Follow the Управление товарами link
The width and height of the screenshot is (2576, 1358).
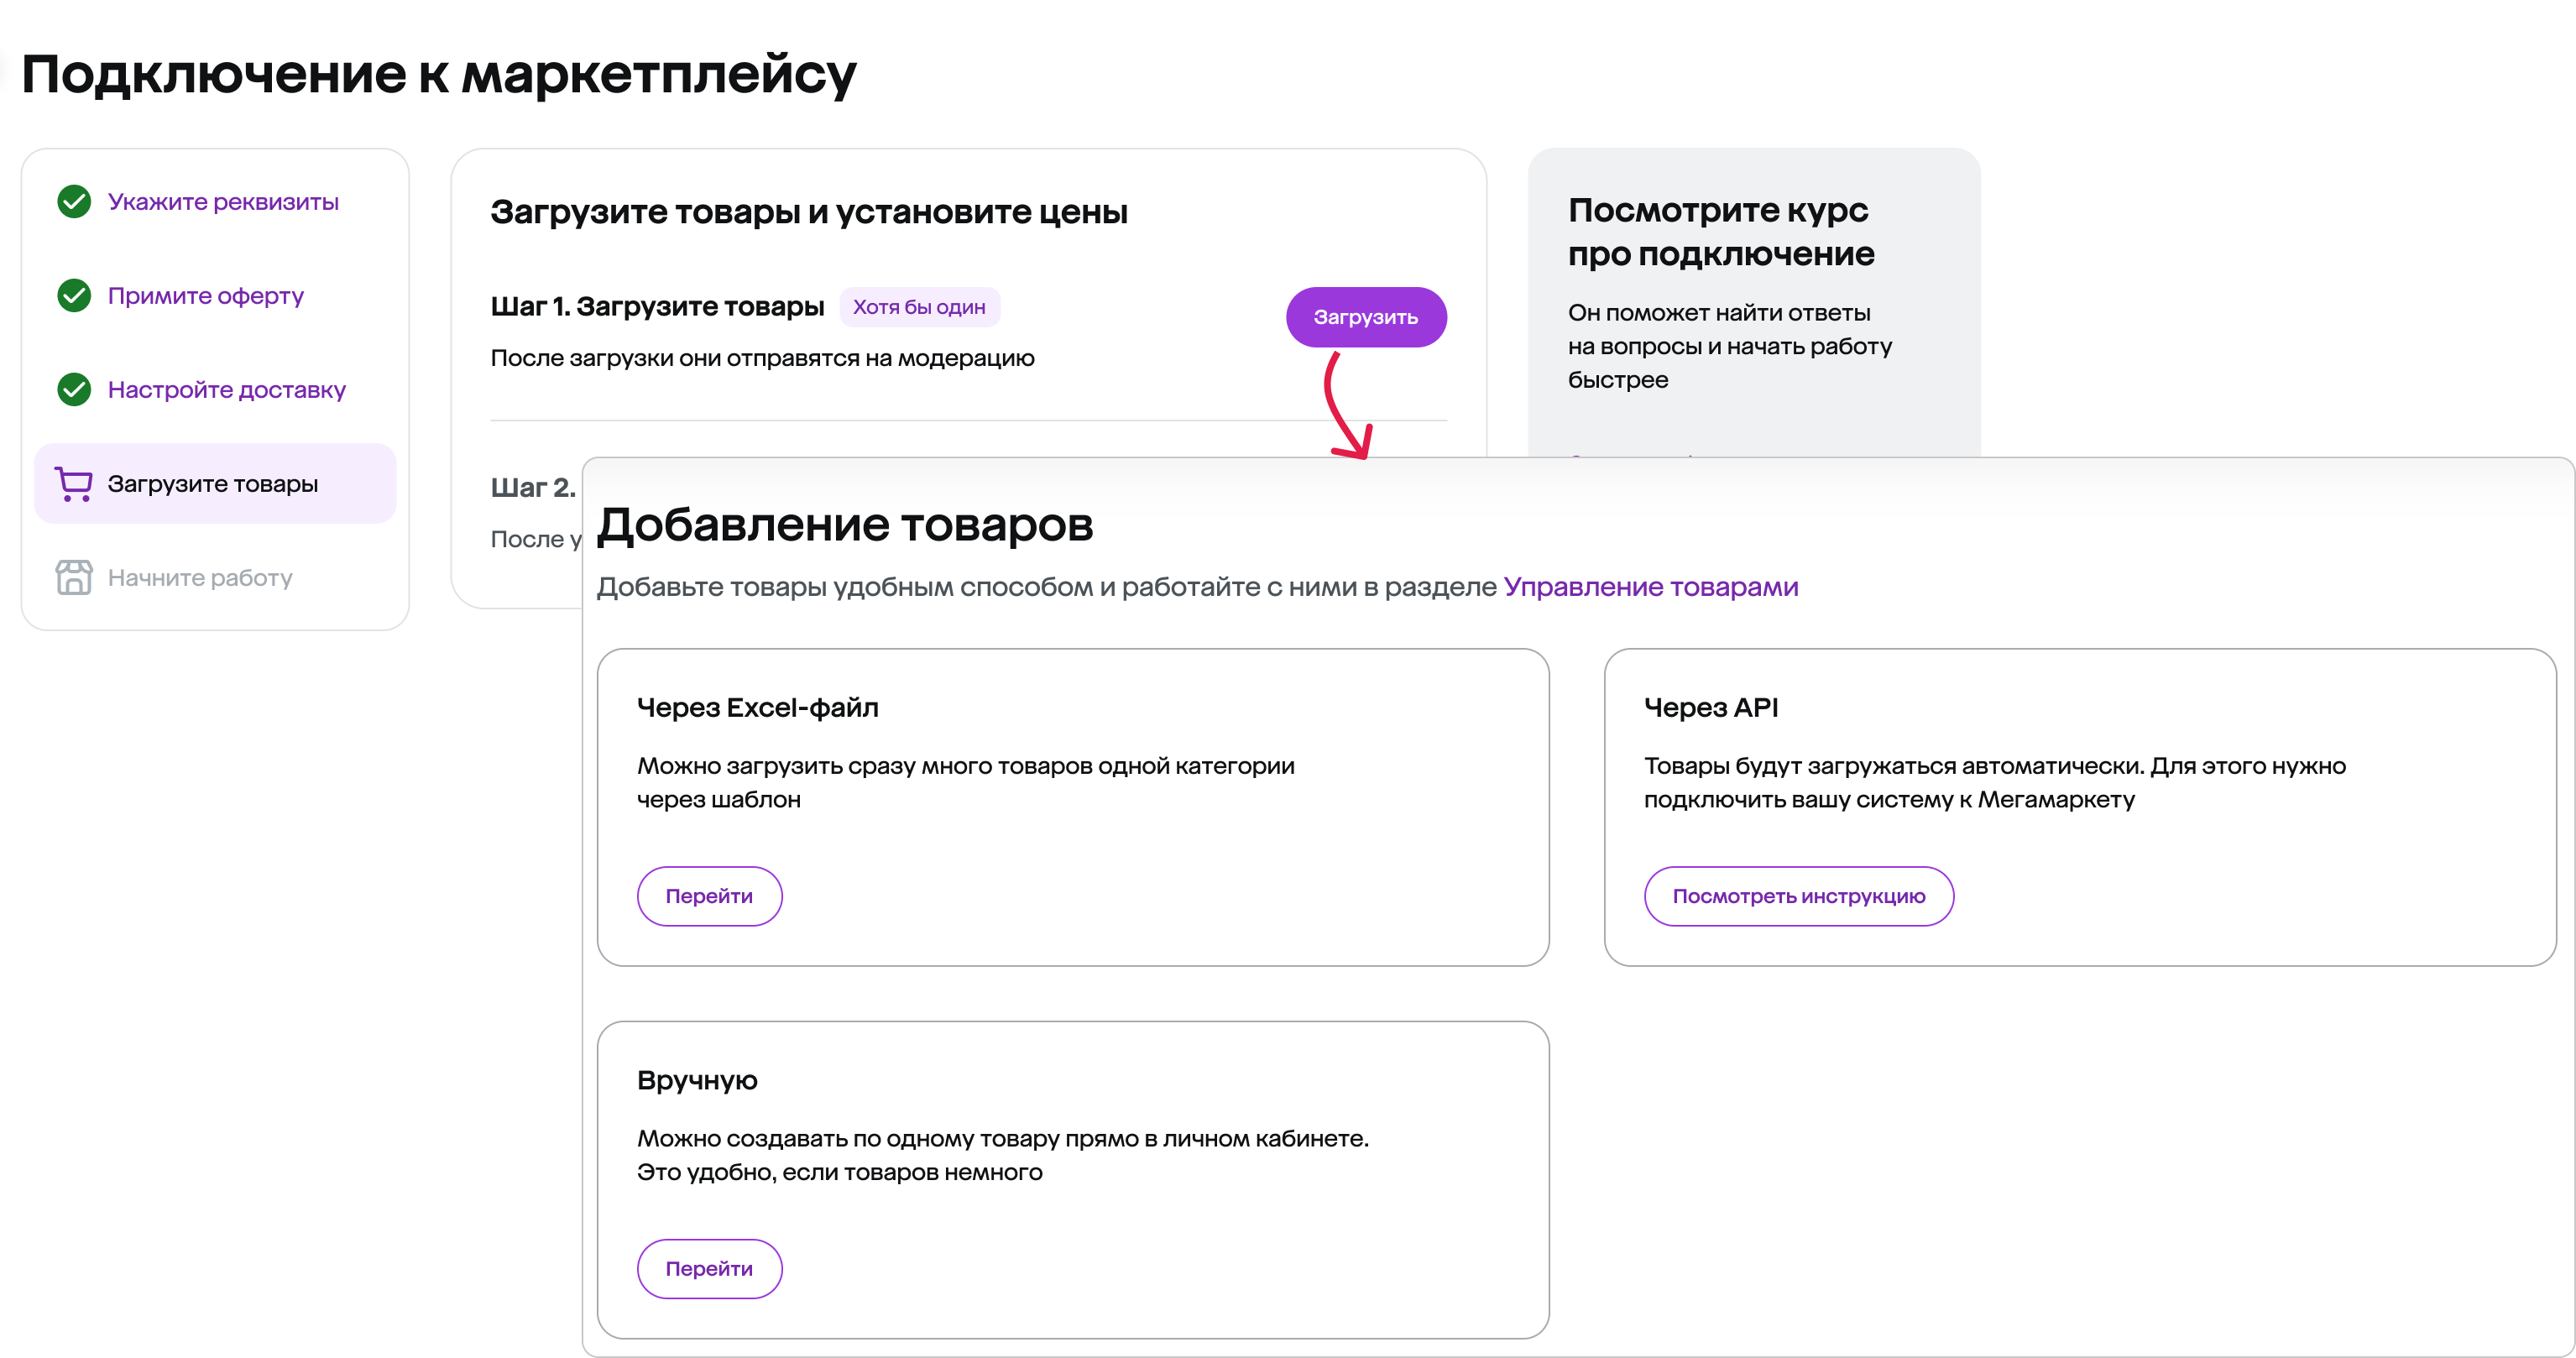(x=1651, y=587)
